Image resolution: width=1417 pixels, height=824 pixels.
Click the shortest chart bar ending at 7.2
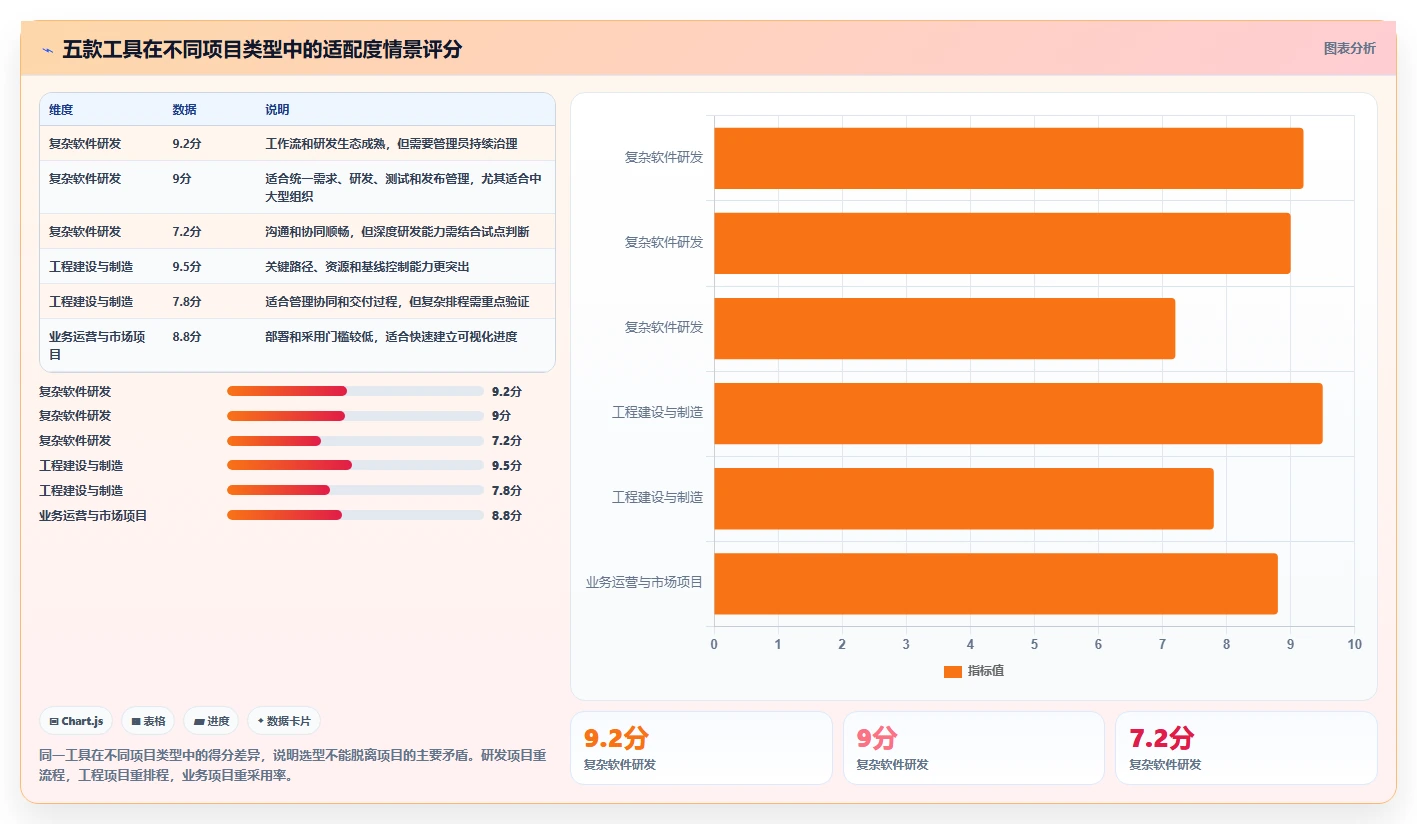(944, 328)
